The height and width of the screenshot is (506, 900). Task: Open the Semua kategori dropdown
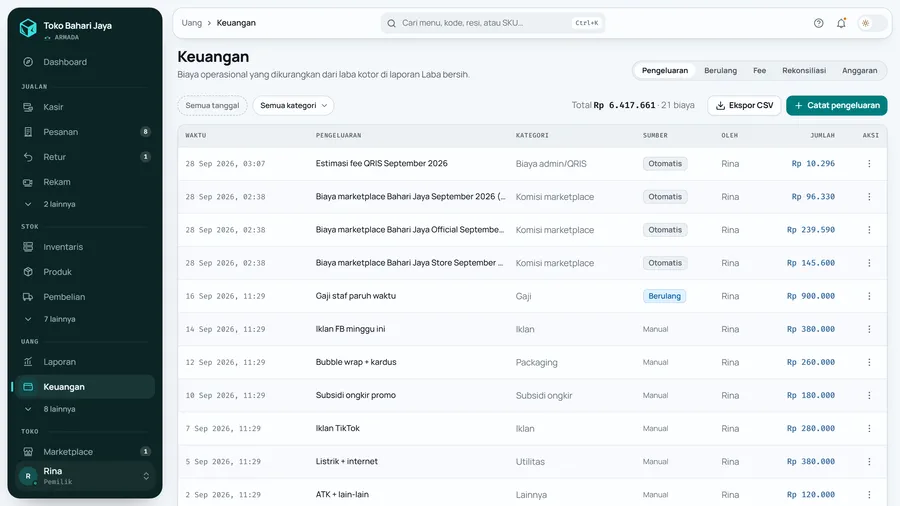(293, 106)
